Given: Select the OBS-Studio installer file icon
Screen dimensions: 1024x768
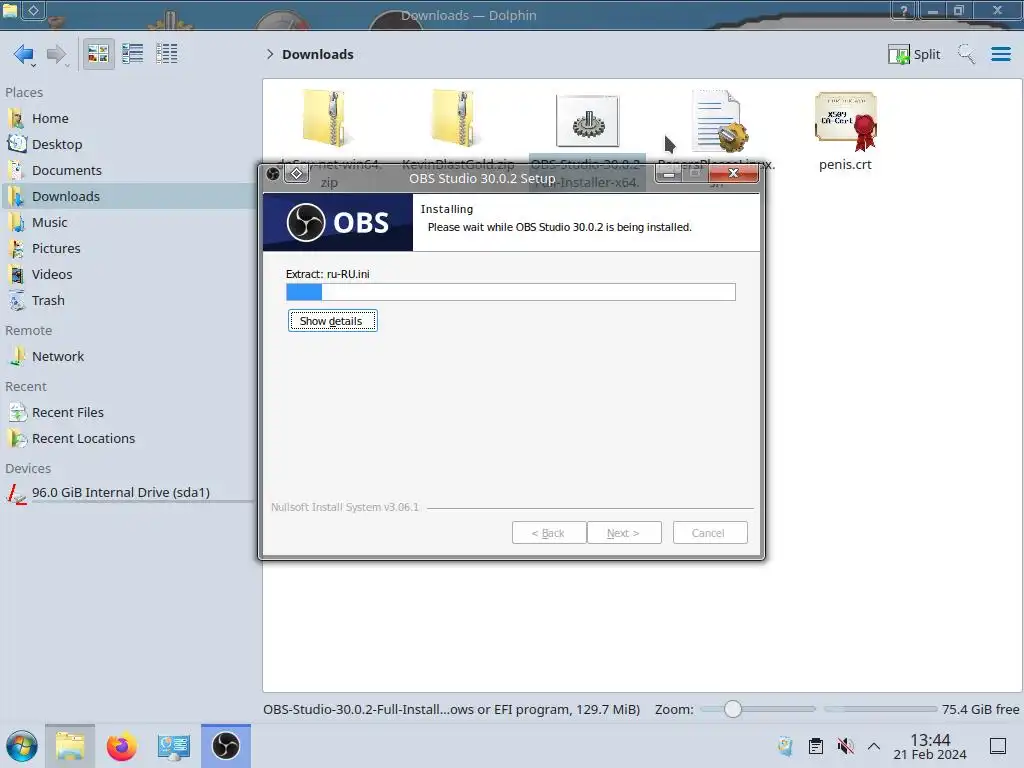Looking at the screenshot, I should pos(587,121).
